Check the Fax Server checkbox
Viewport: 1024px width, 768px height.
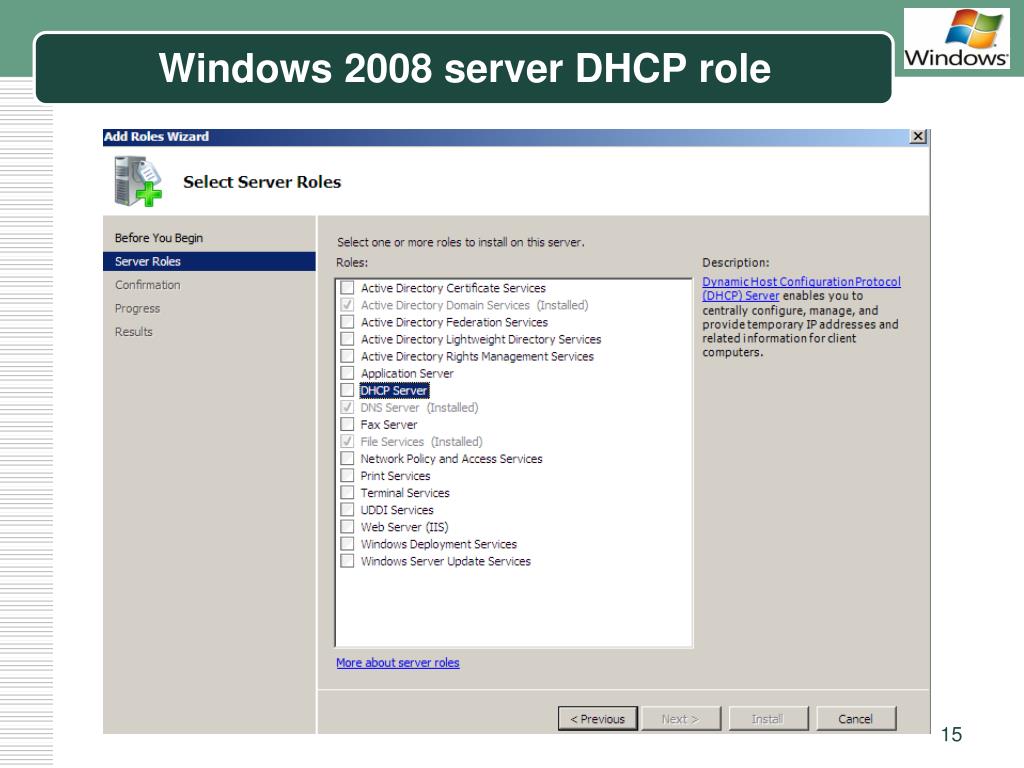pos(347,424)
